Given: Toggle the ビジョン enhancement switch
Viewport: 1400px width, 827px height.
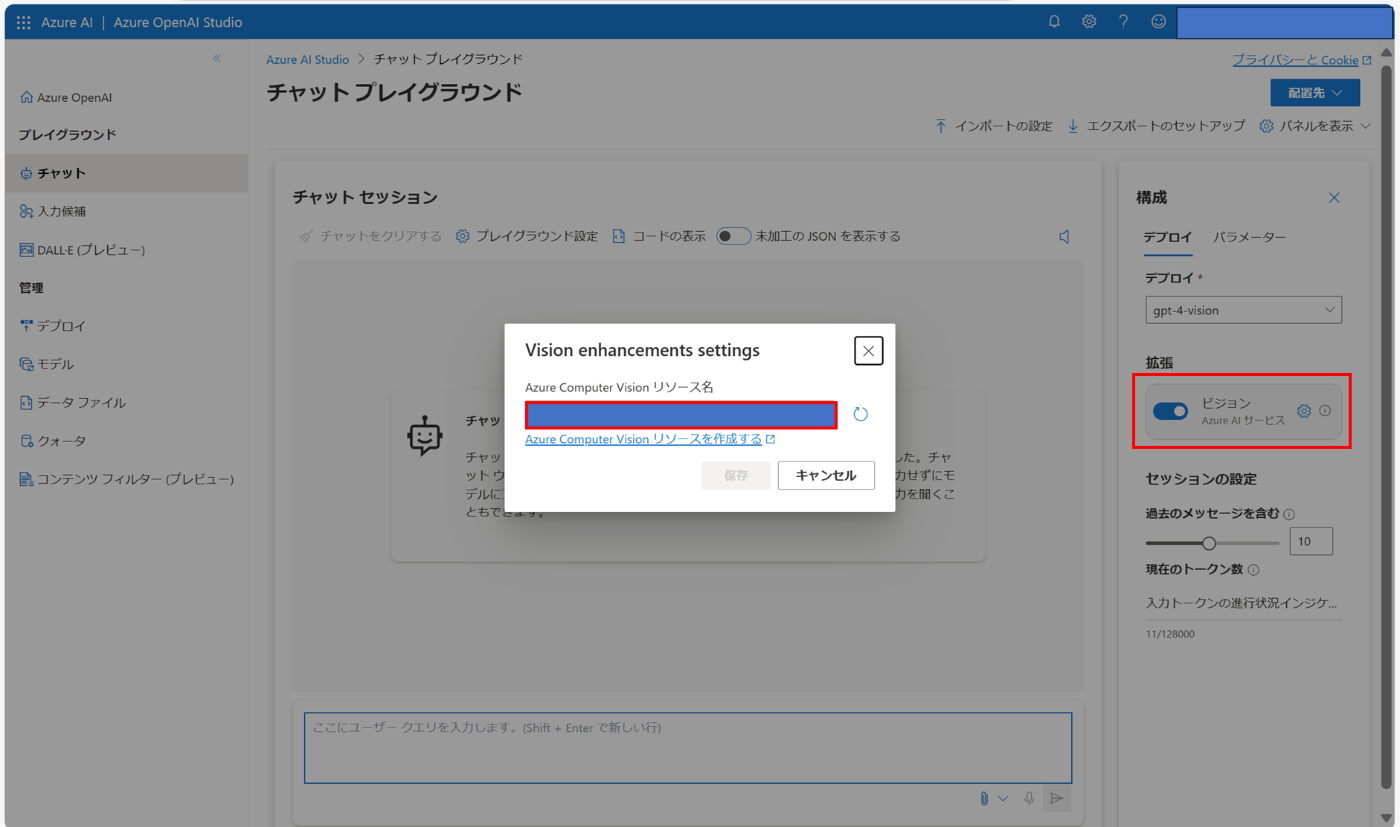Looking at the screenshot, I should coord(1170,411).
